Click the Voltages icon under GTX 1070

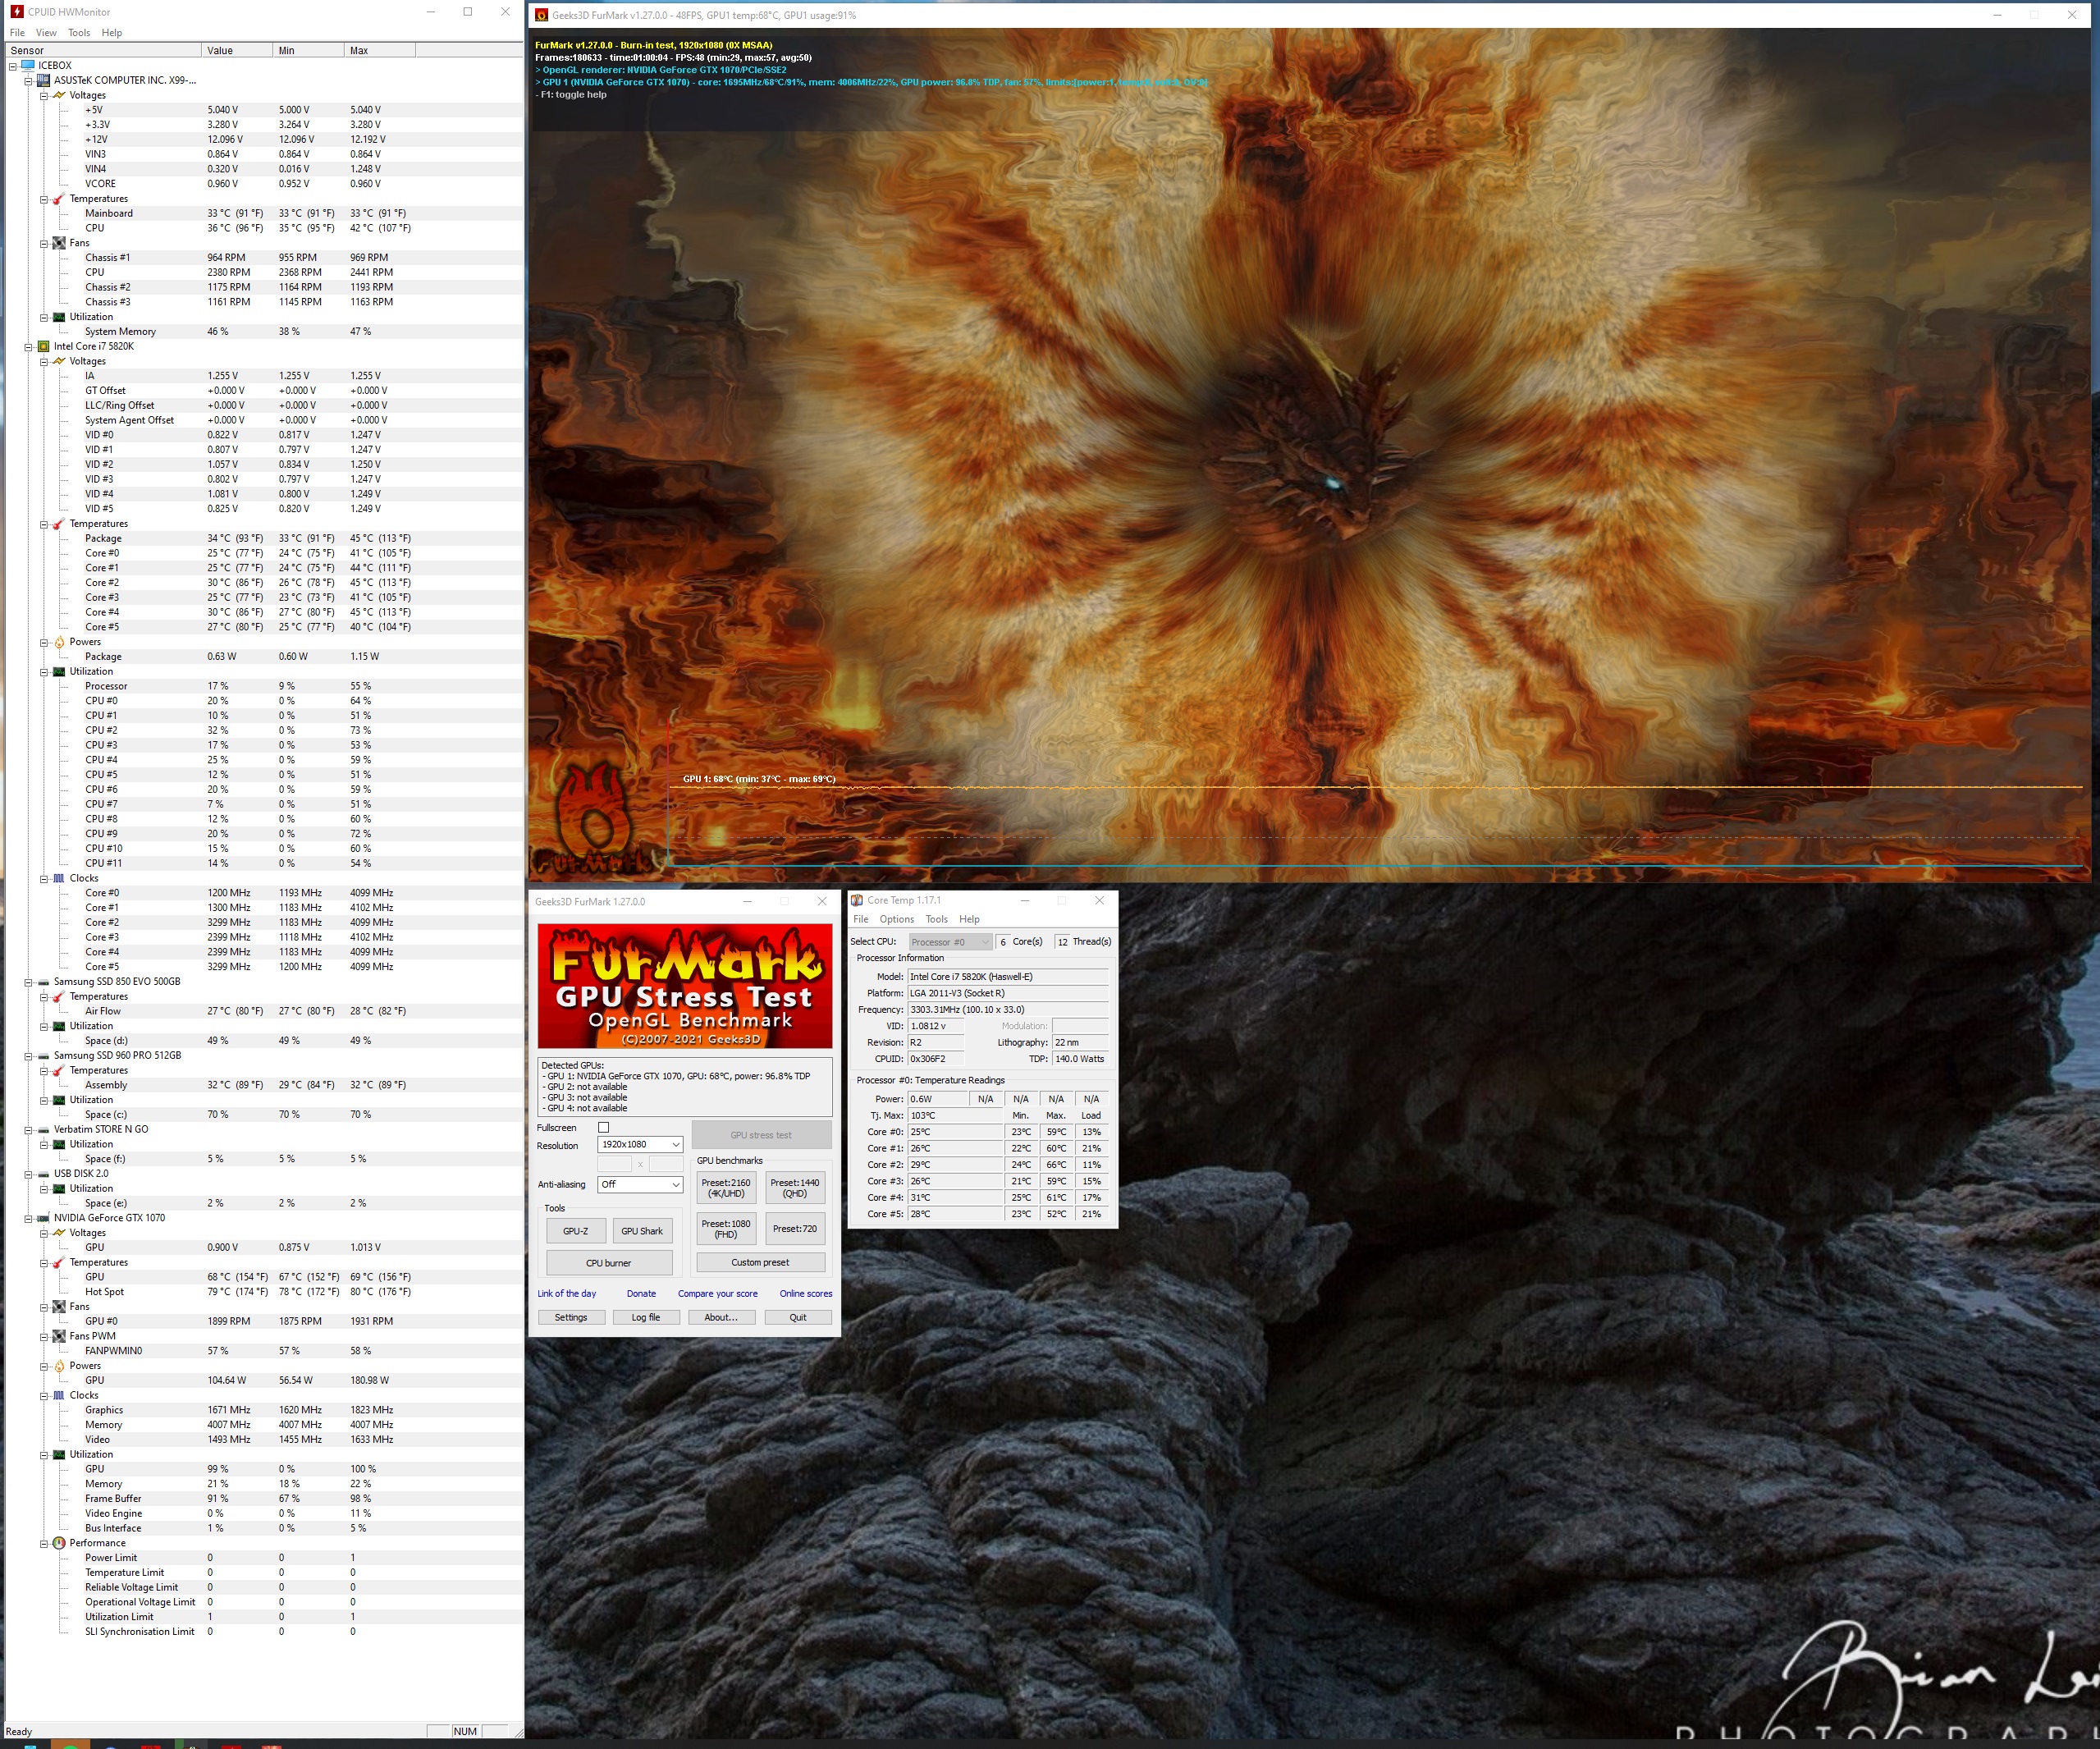[x=59, y=1233]
